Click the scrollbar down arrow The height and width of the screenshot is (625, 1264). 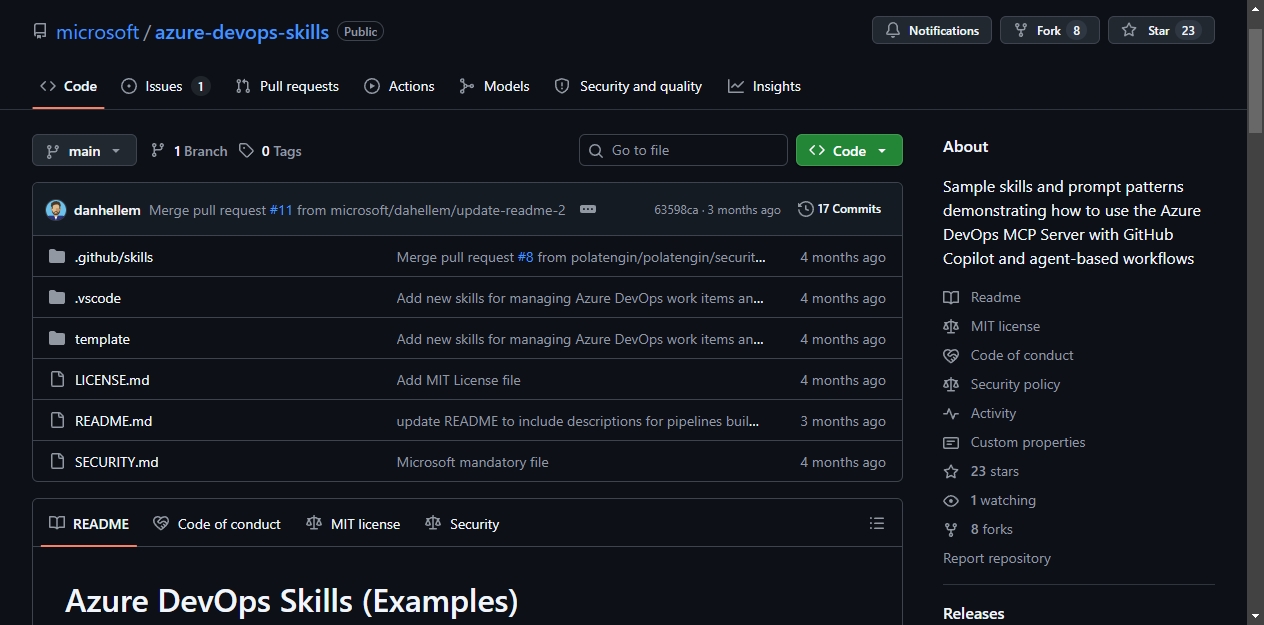coord(1256,615)
